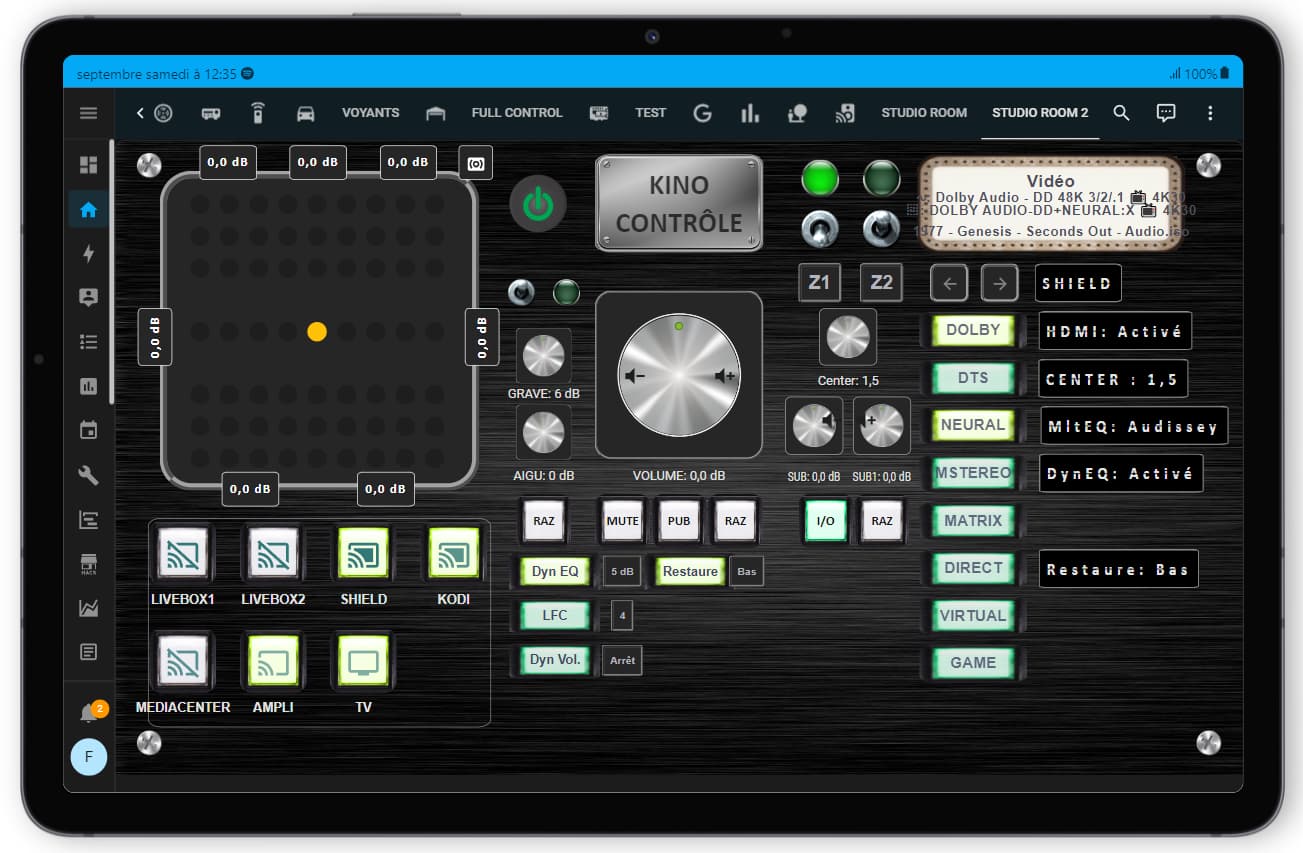
Task: Switch to the FULL CONTROL tab
Action: click(x=517, y=113)
